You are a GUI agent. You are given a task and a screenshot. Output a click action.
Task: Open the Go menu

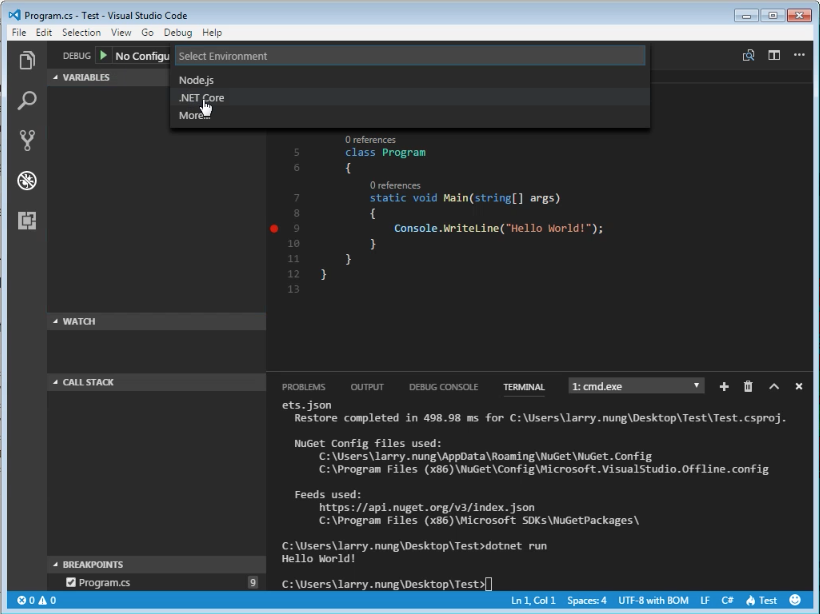click(147, 32)
